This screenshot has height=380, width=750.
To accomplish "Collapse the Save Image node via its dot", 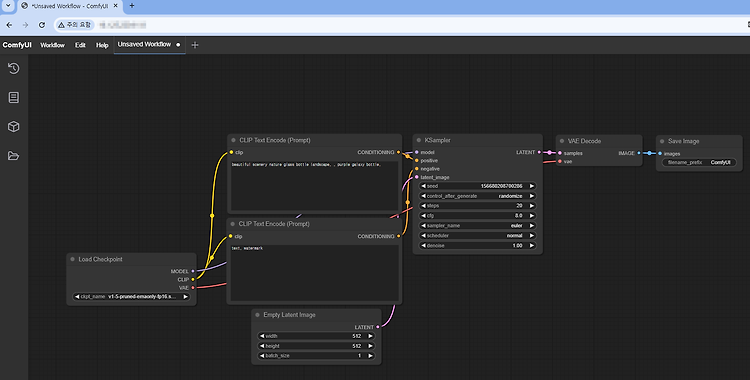I will pyautogui.click(x=662, y=141).
